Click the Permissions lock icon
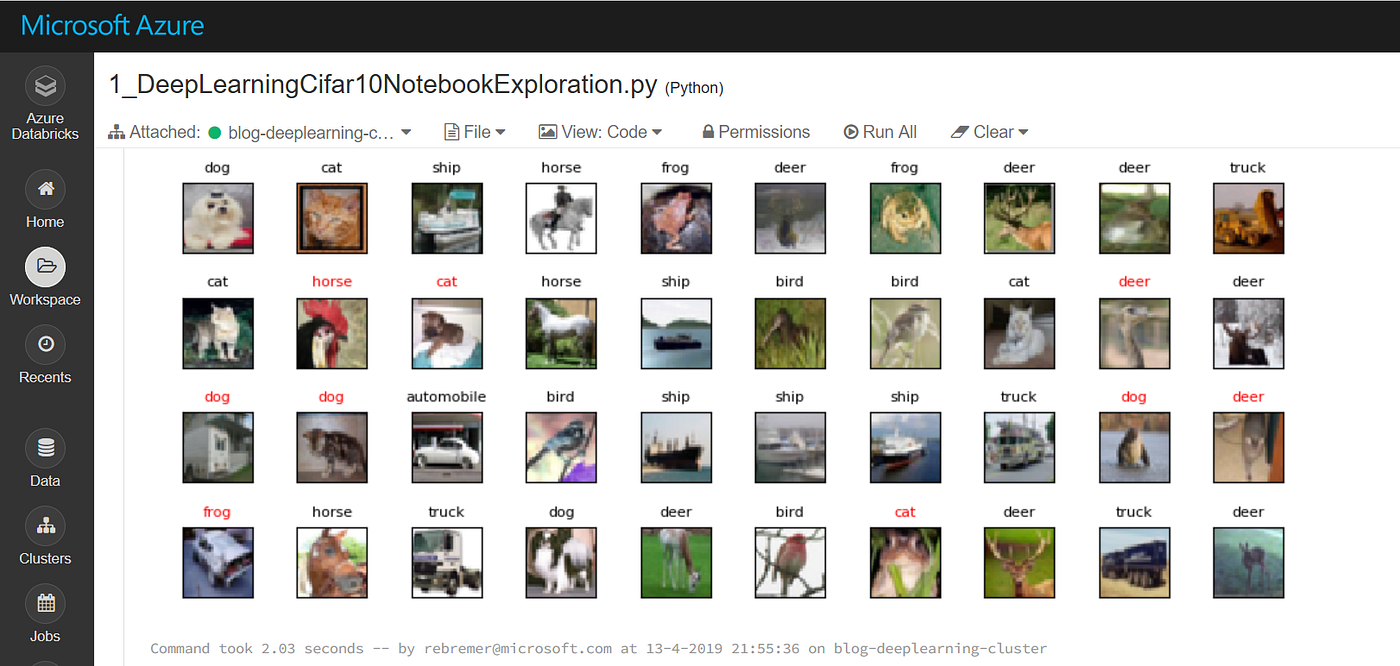The image size is (1400, 666). pos(709,131)
